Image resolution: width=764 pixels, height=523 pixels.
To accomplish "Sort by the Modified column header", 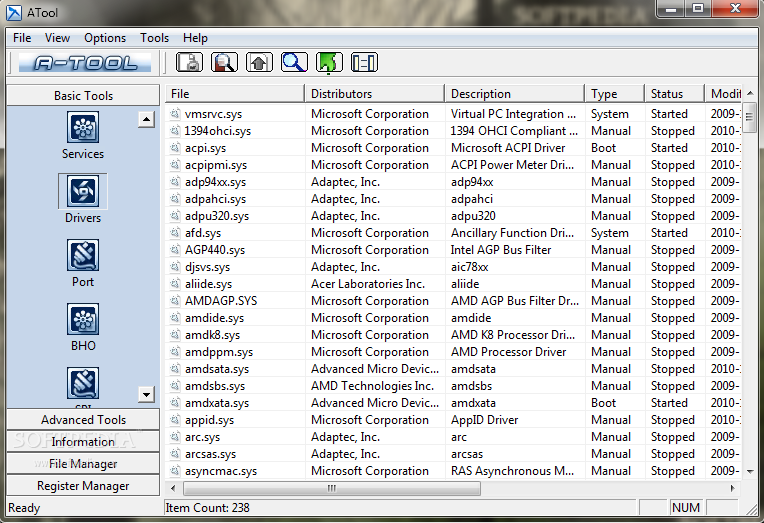I will click(723, 94).
